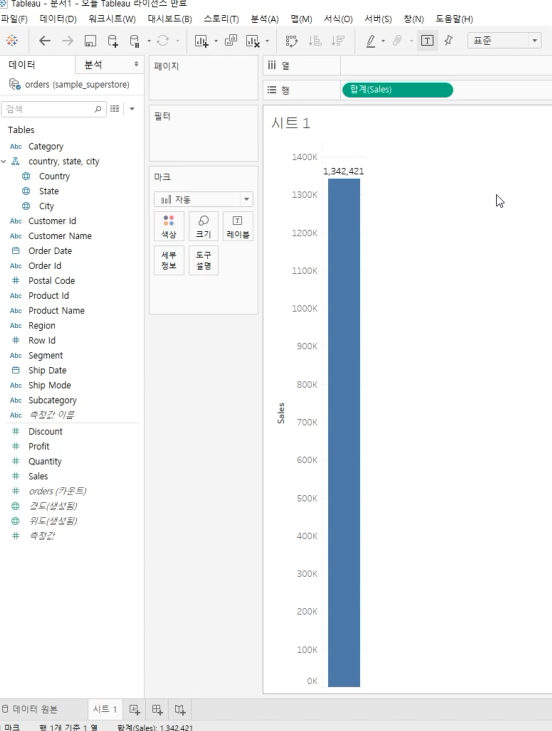Click the save disk icon
Viewport: 552px width, 731px height.
tap(90, 41)
